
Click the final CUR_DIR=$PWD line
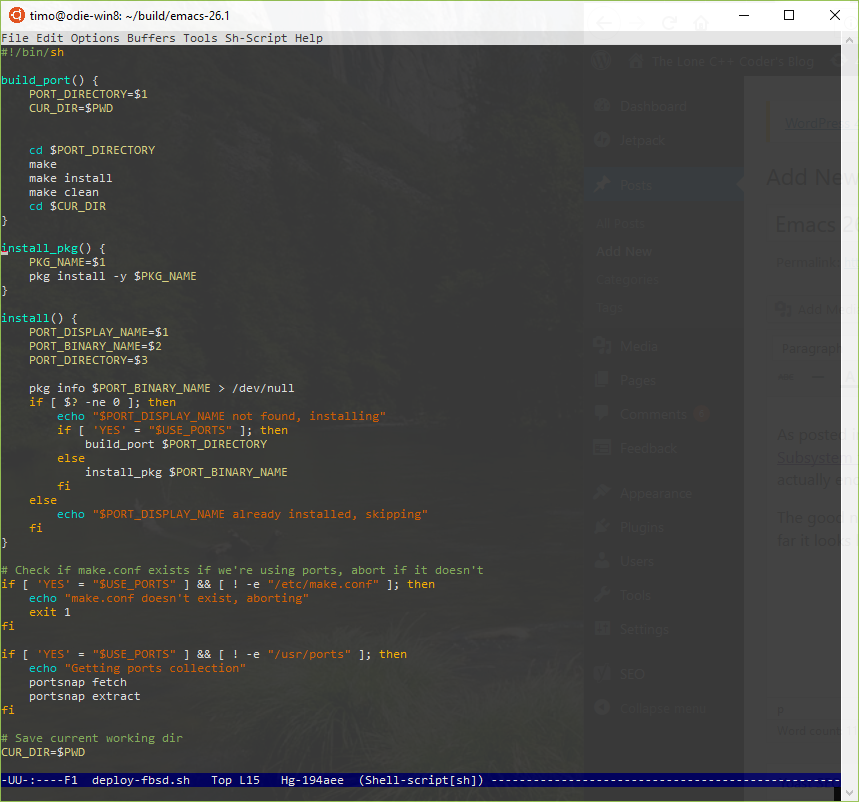tap(43, 752)
